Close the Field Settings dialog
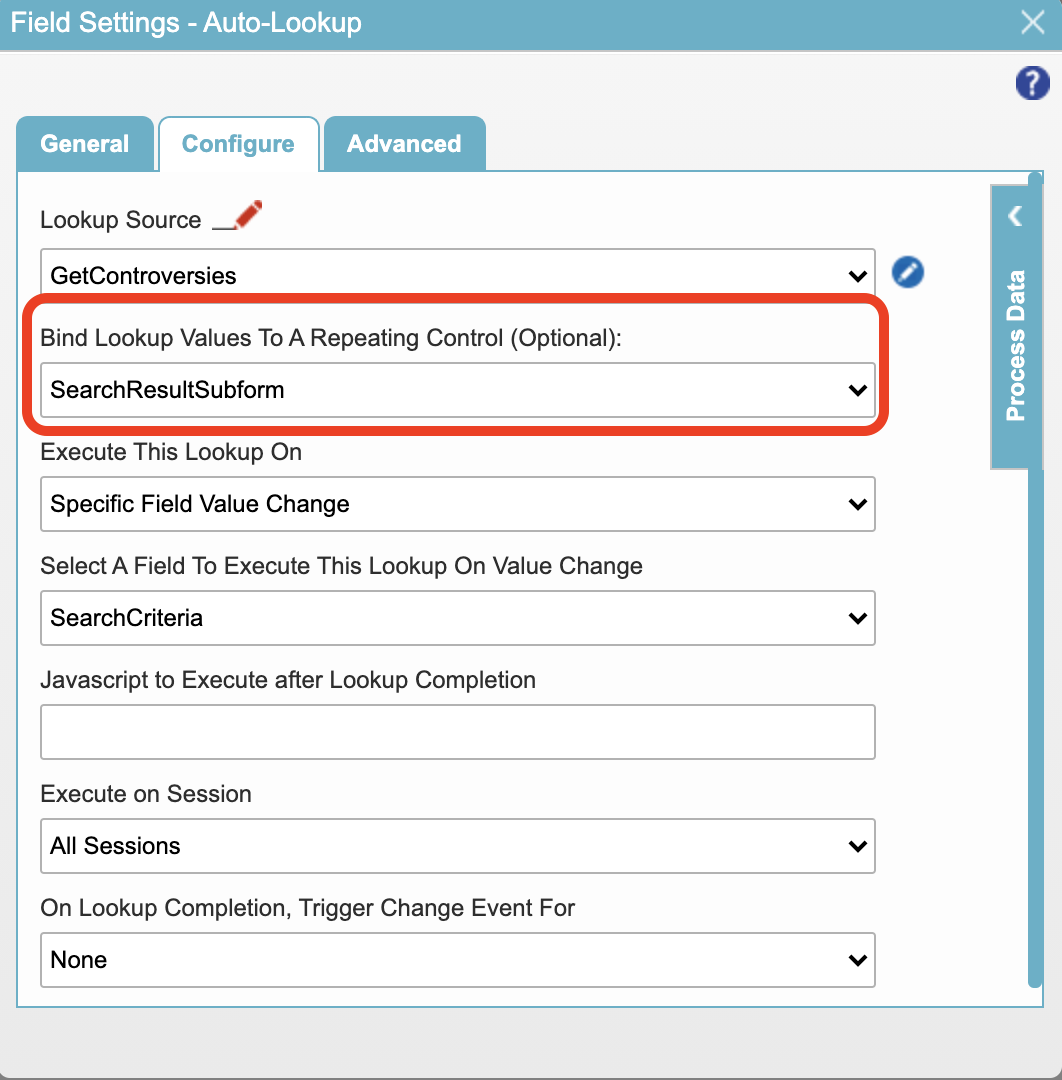Image resolution: width=1062 pixels, height=1080 pixels. point(1033,22)
